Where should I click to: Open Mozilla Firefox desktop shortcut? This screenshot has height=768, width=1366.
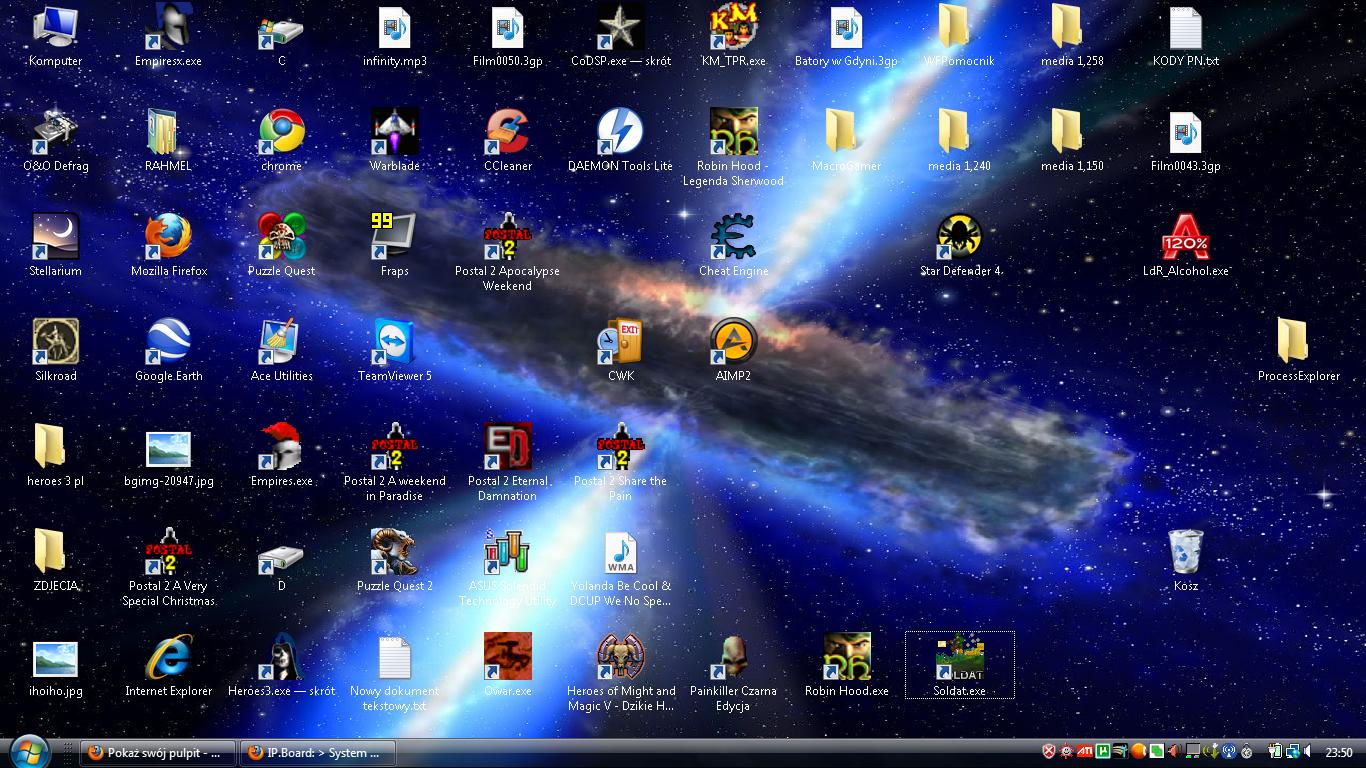point(168,246)
